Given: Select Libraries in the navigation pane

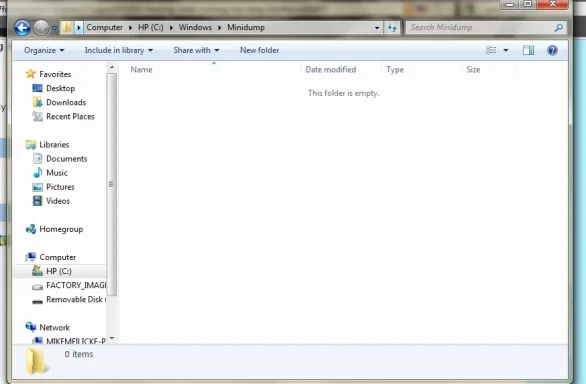Looking at the screenshot, I should click(54, 145).
